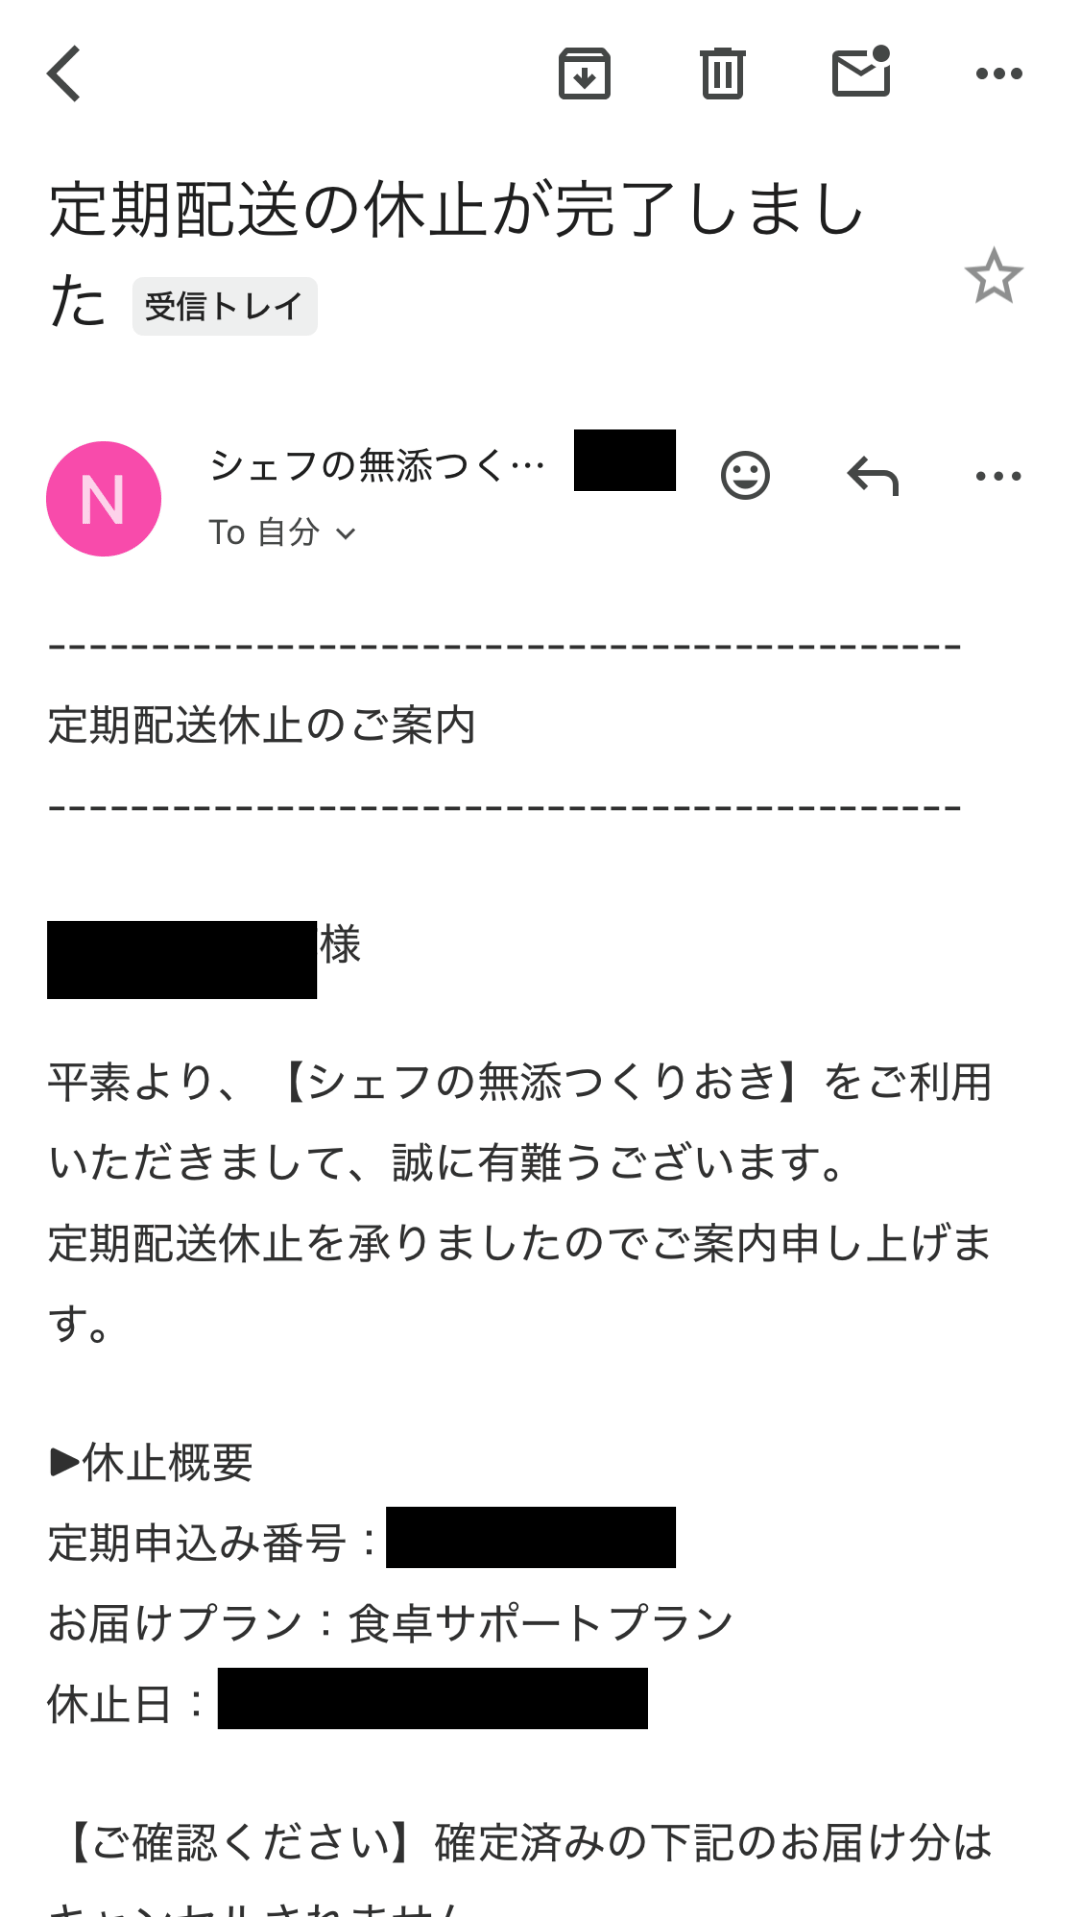This screenshot has width=1080, height=1920.
Task: Archive this email
Action: (585, 72)
